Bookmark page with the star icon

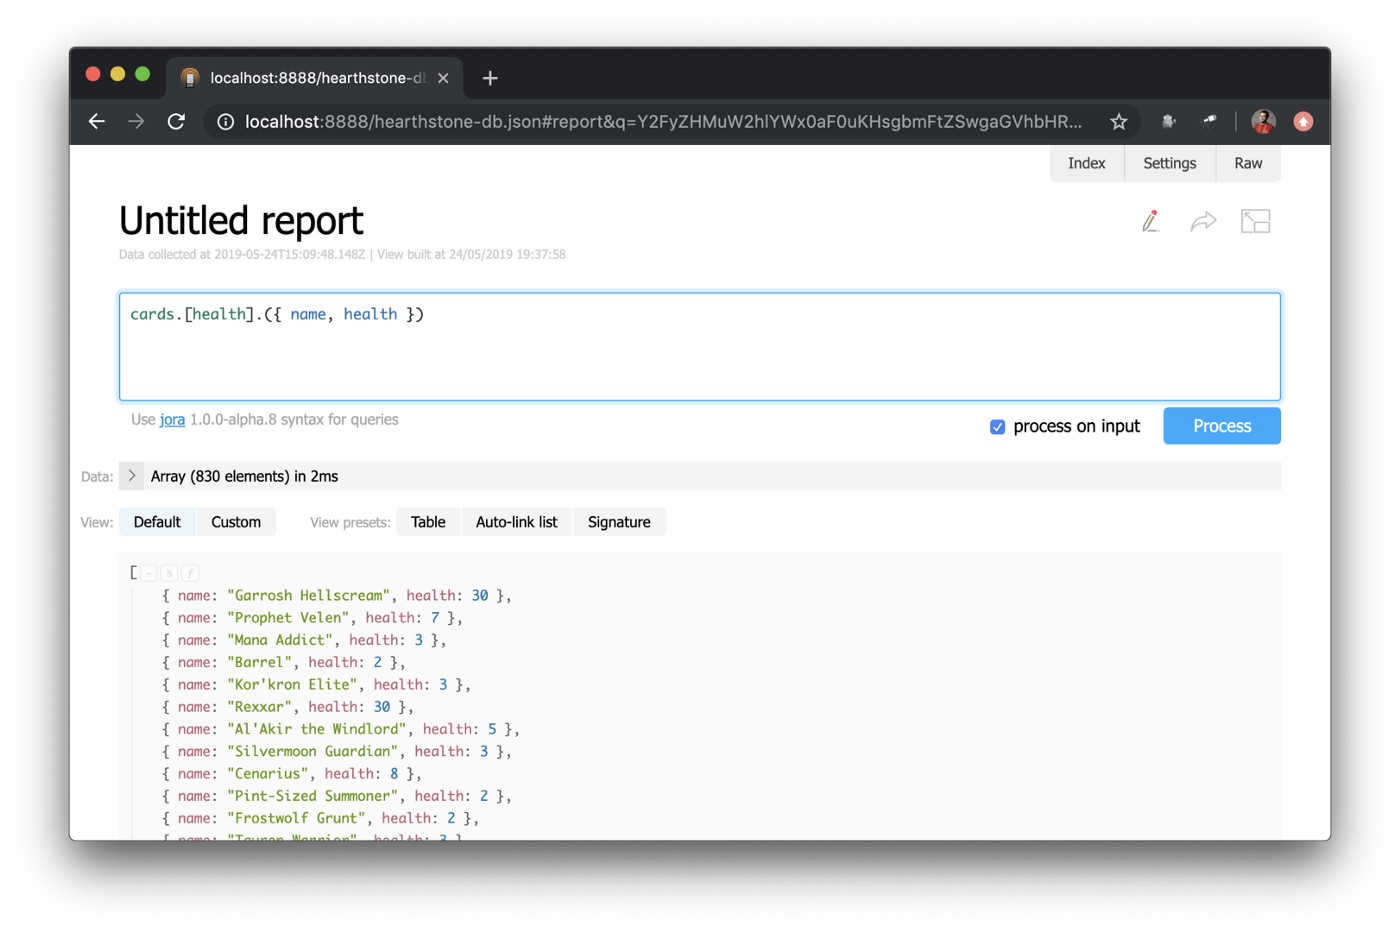click(1118, 122)
